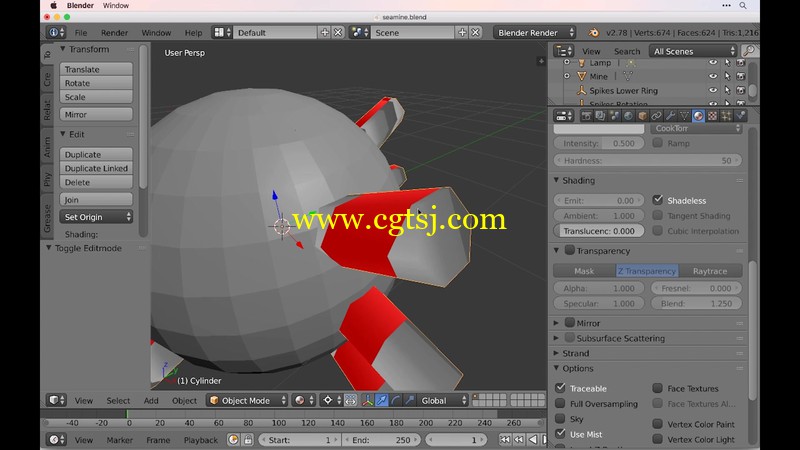Enable the Mirror panel checkbox
This screenshot has height=450, width=800.
coord(570,322)
